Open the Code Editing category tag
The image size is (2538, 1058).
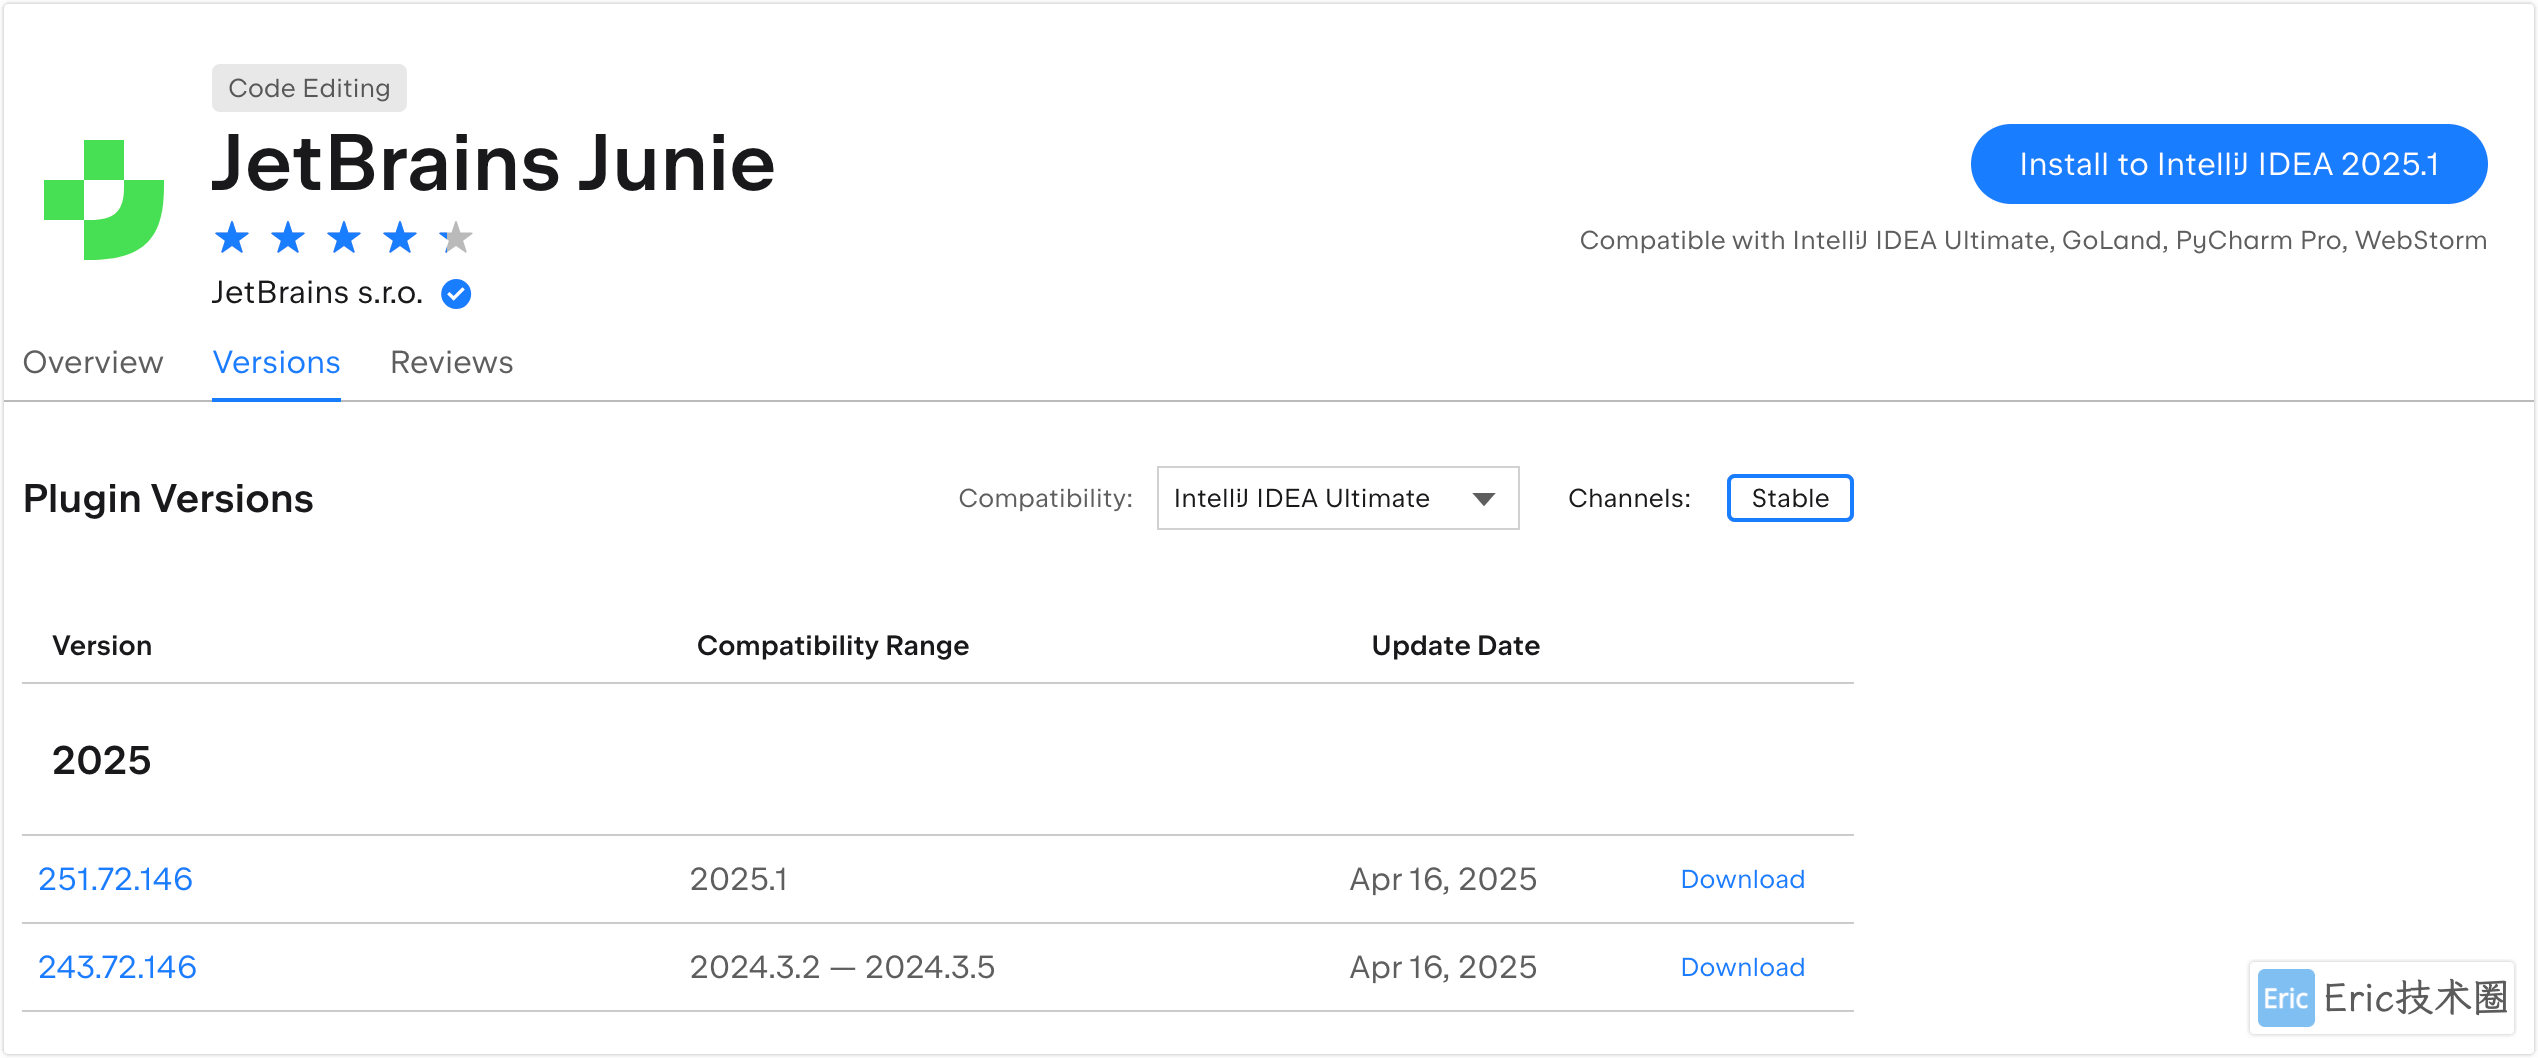tap(309, 88)
